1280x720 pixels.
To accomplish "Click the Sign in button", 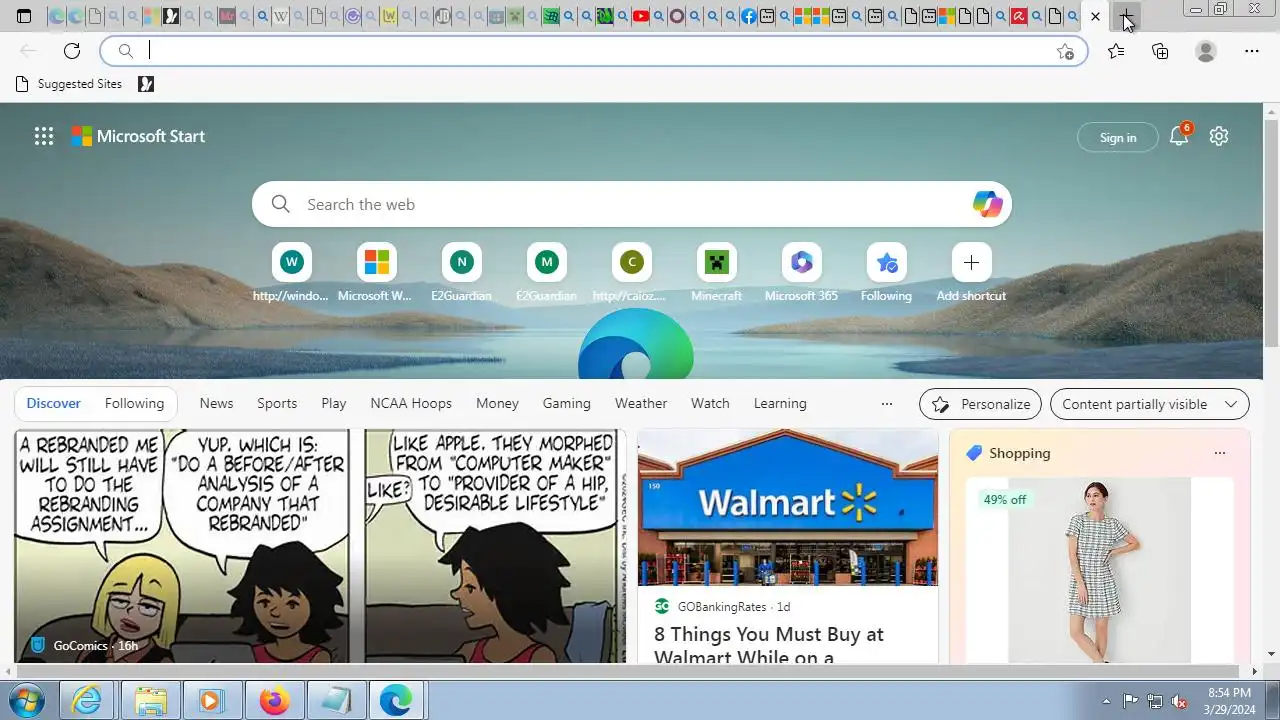I will tap(1118, 137).
